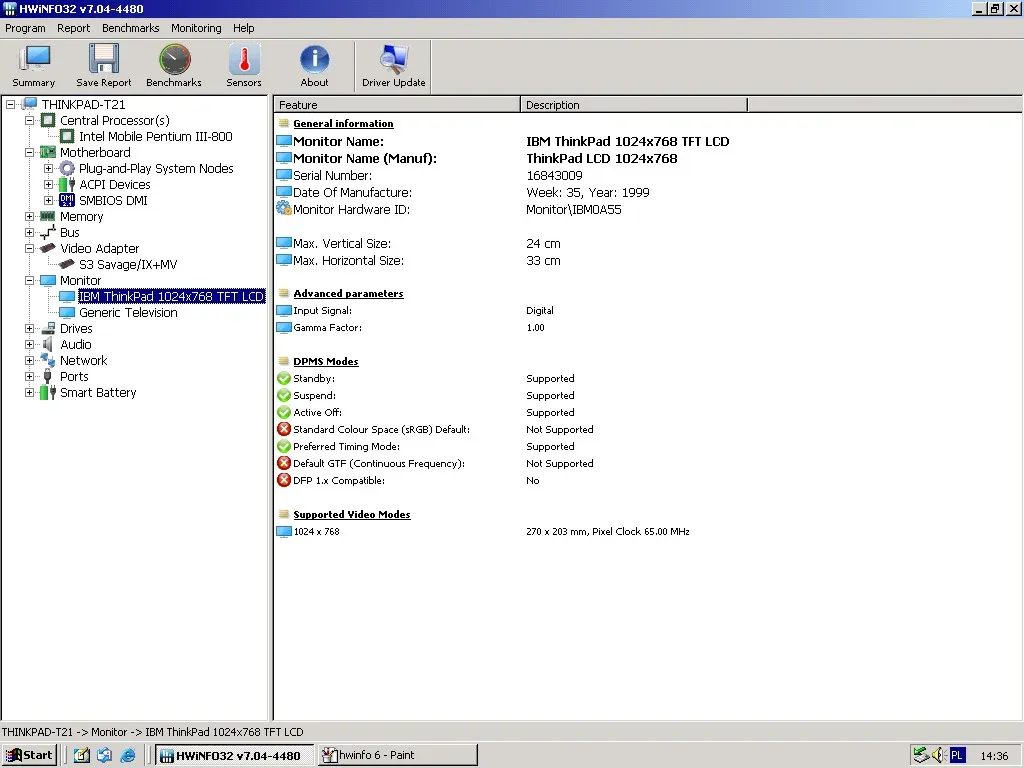Expand the Plug-and-Play System Nodes branch
1024x768 pixels.
click(x=48, y=168)
